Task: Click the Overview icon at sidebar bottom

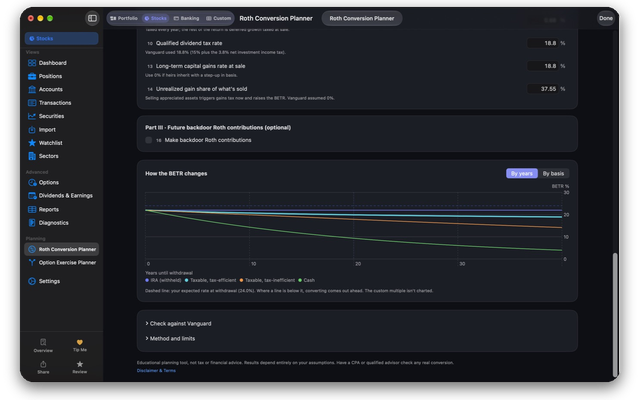Action: (43, 342)
